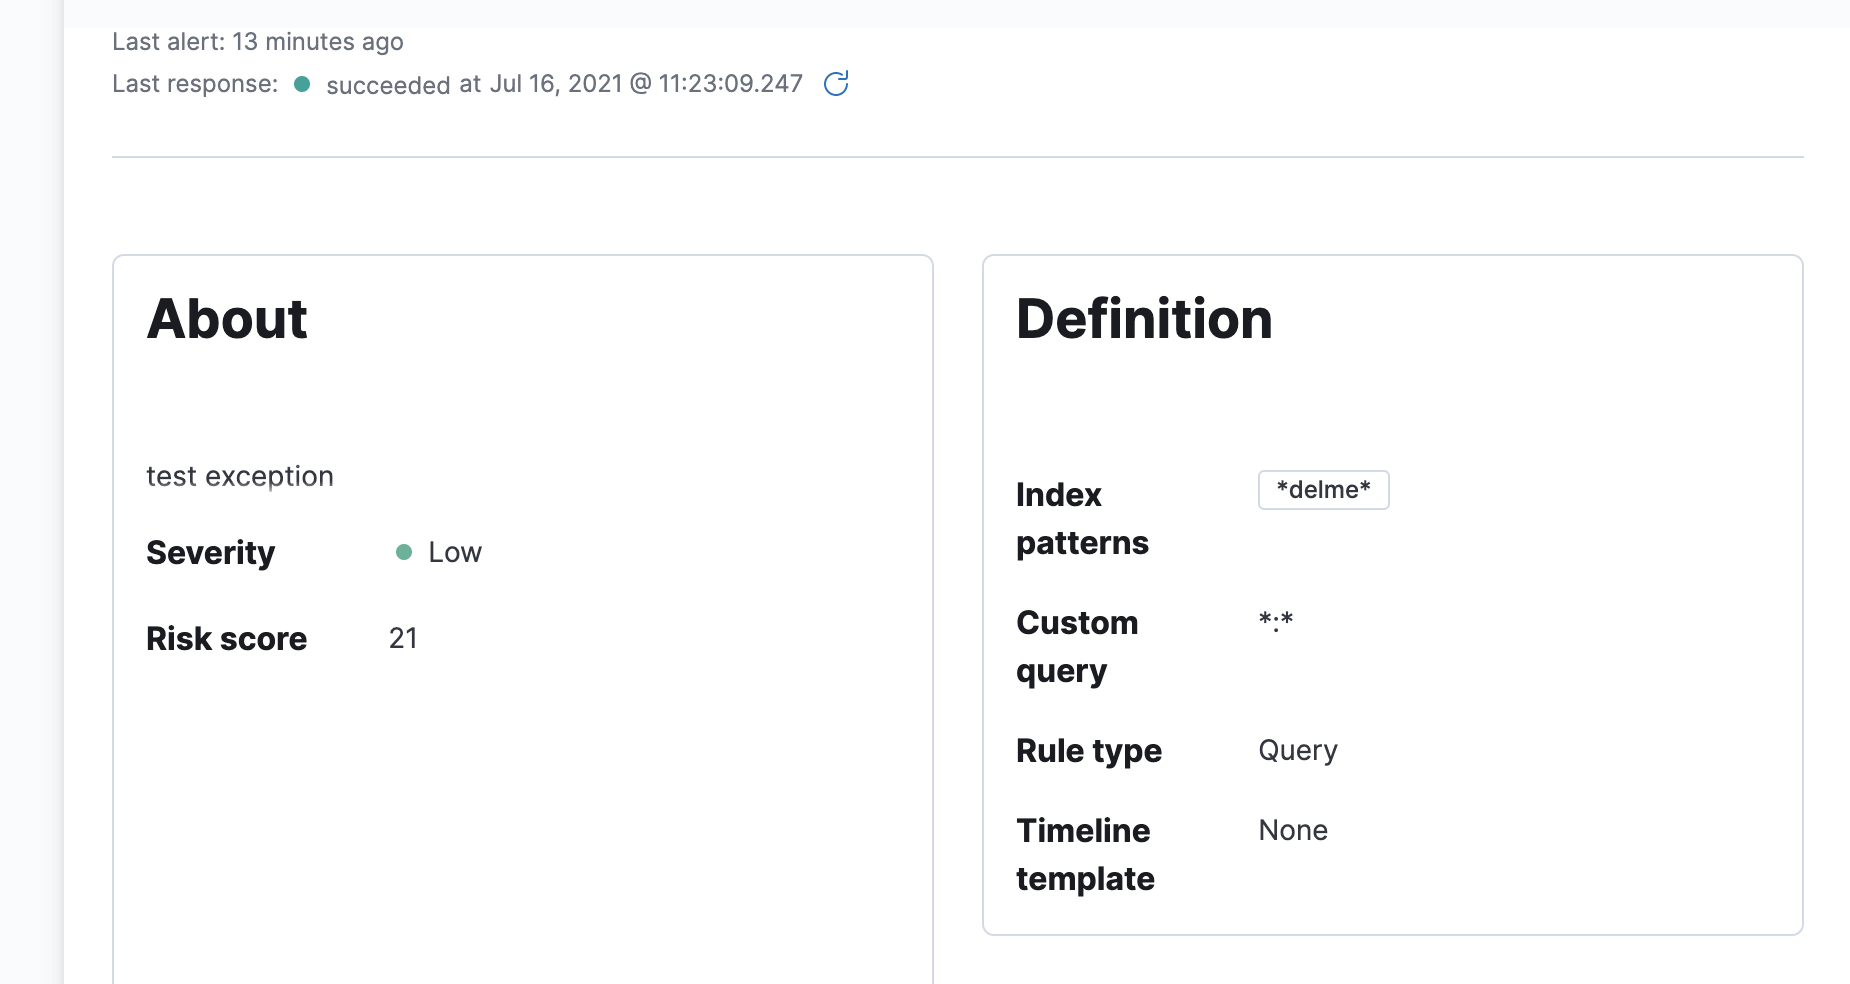This screenshot has width=1850, height=984.
Task: Click the green succeeded status dot
Action: pyautogui.click(x=302, y=84)
